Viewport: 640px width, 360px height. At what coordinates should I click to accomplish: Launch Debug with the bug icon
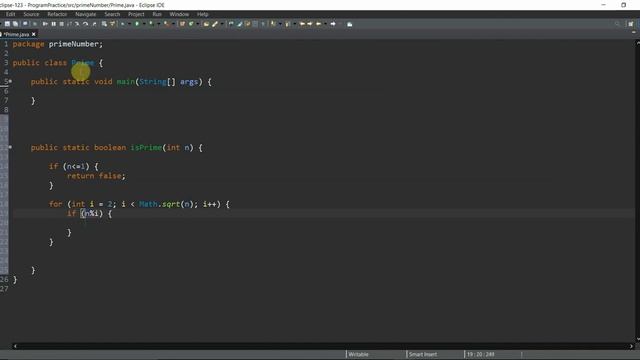coord(122,24)
